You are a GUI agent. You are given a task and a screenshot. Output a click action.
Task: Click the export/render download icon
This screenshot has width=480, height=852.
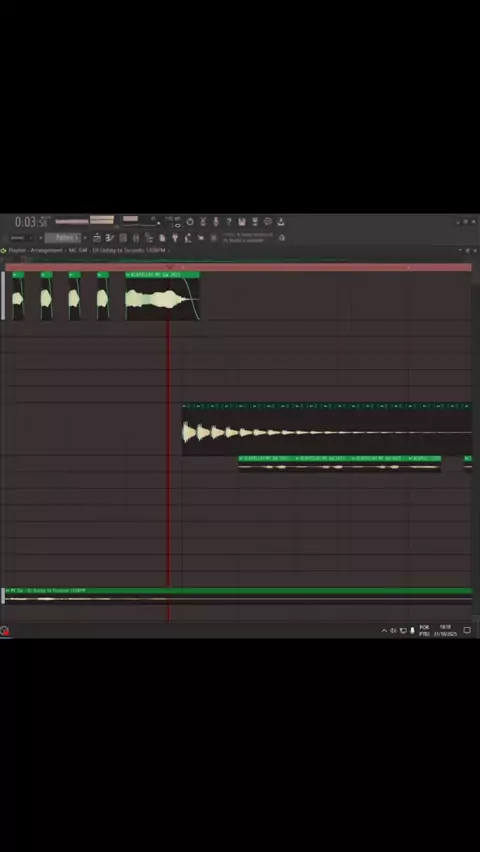[281, 222]
